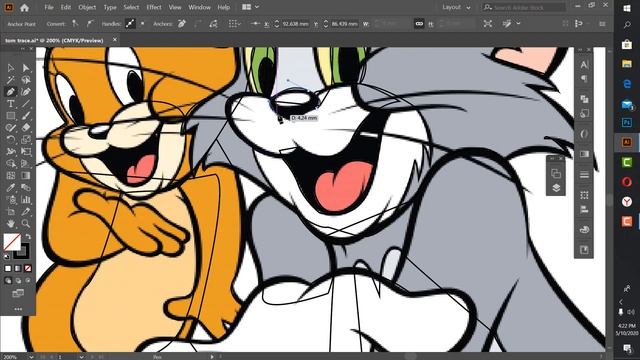Open the Select menu

[131, 7]
